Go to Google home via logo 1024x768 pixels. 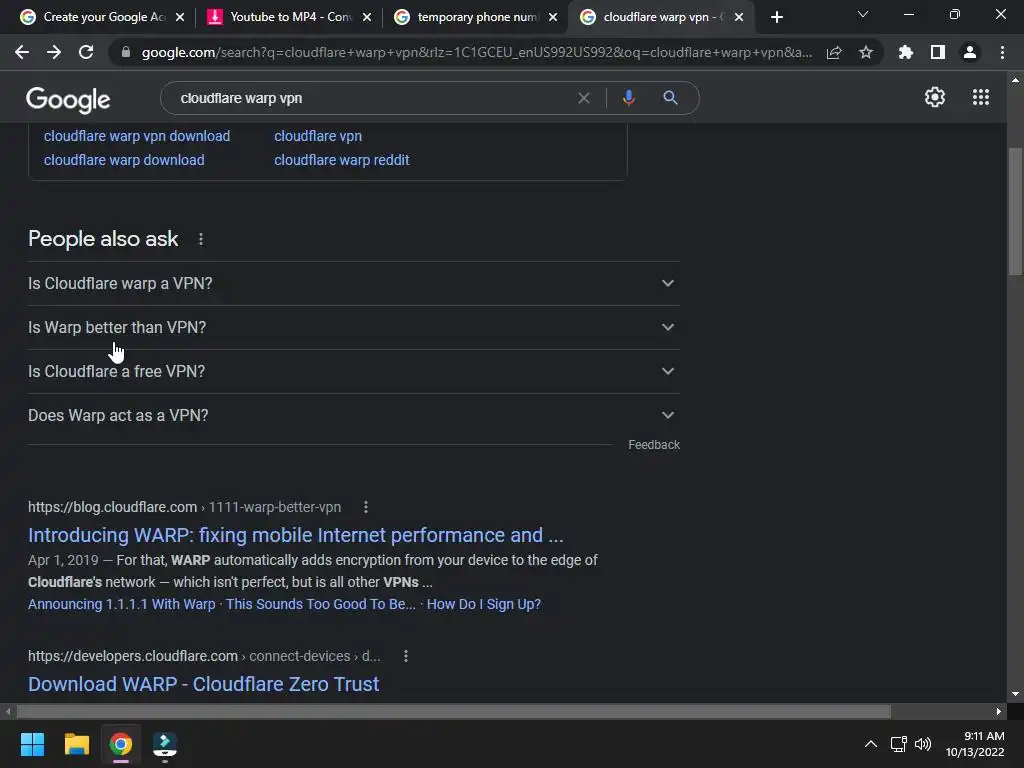[x=68, y=99]
